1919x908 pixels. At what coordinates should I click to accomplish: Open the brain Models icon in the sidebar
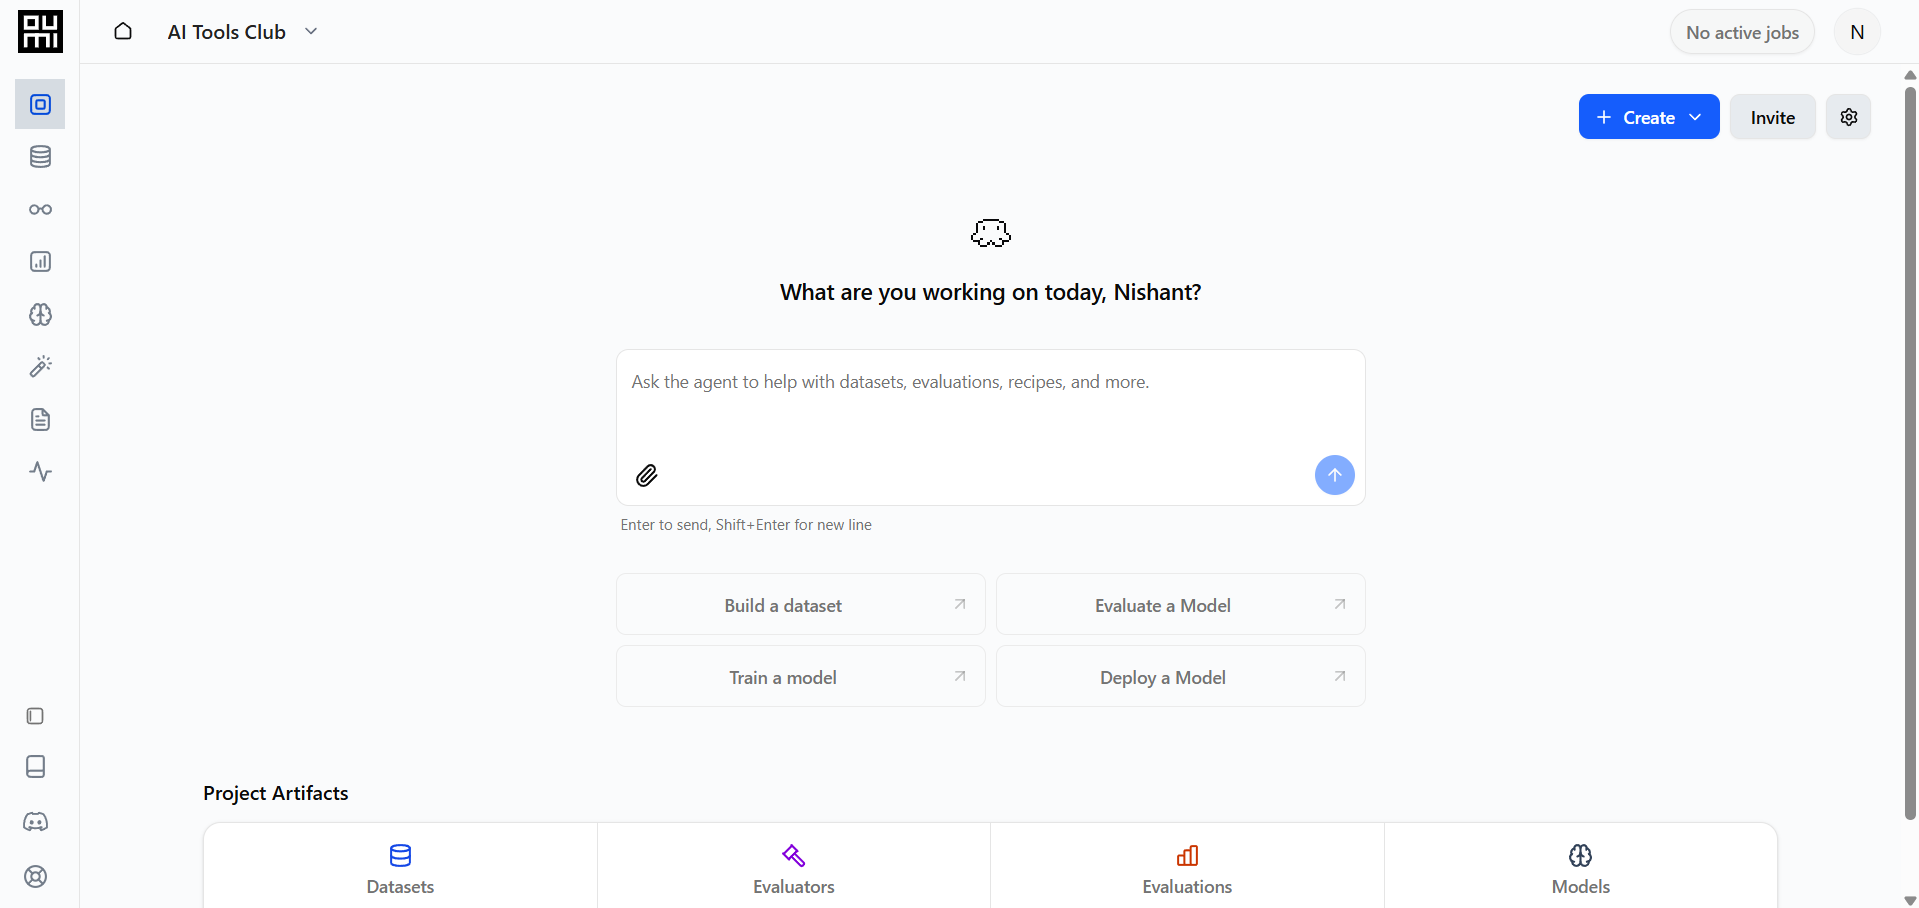pyautogui.click(x=40, y=314)
